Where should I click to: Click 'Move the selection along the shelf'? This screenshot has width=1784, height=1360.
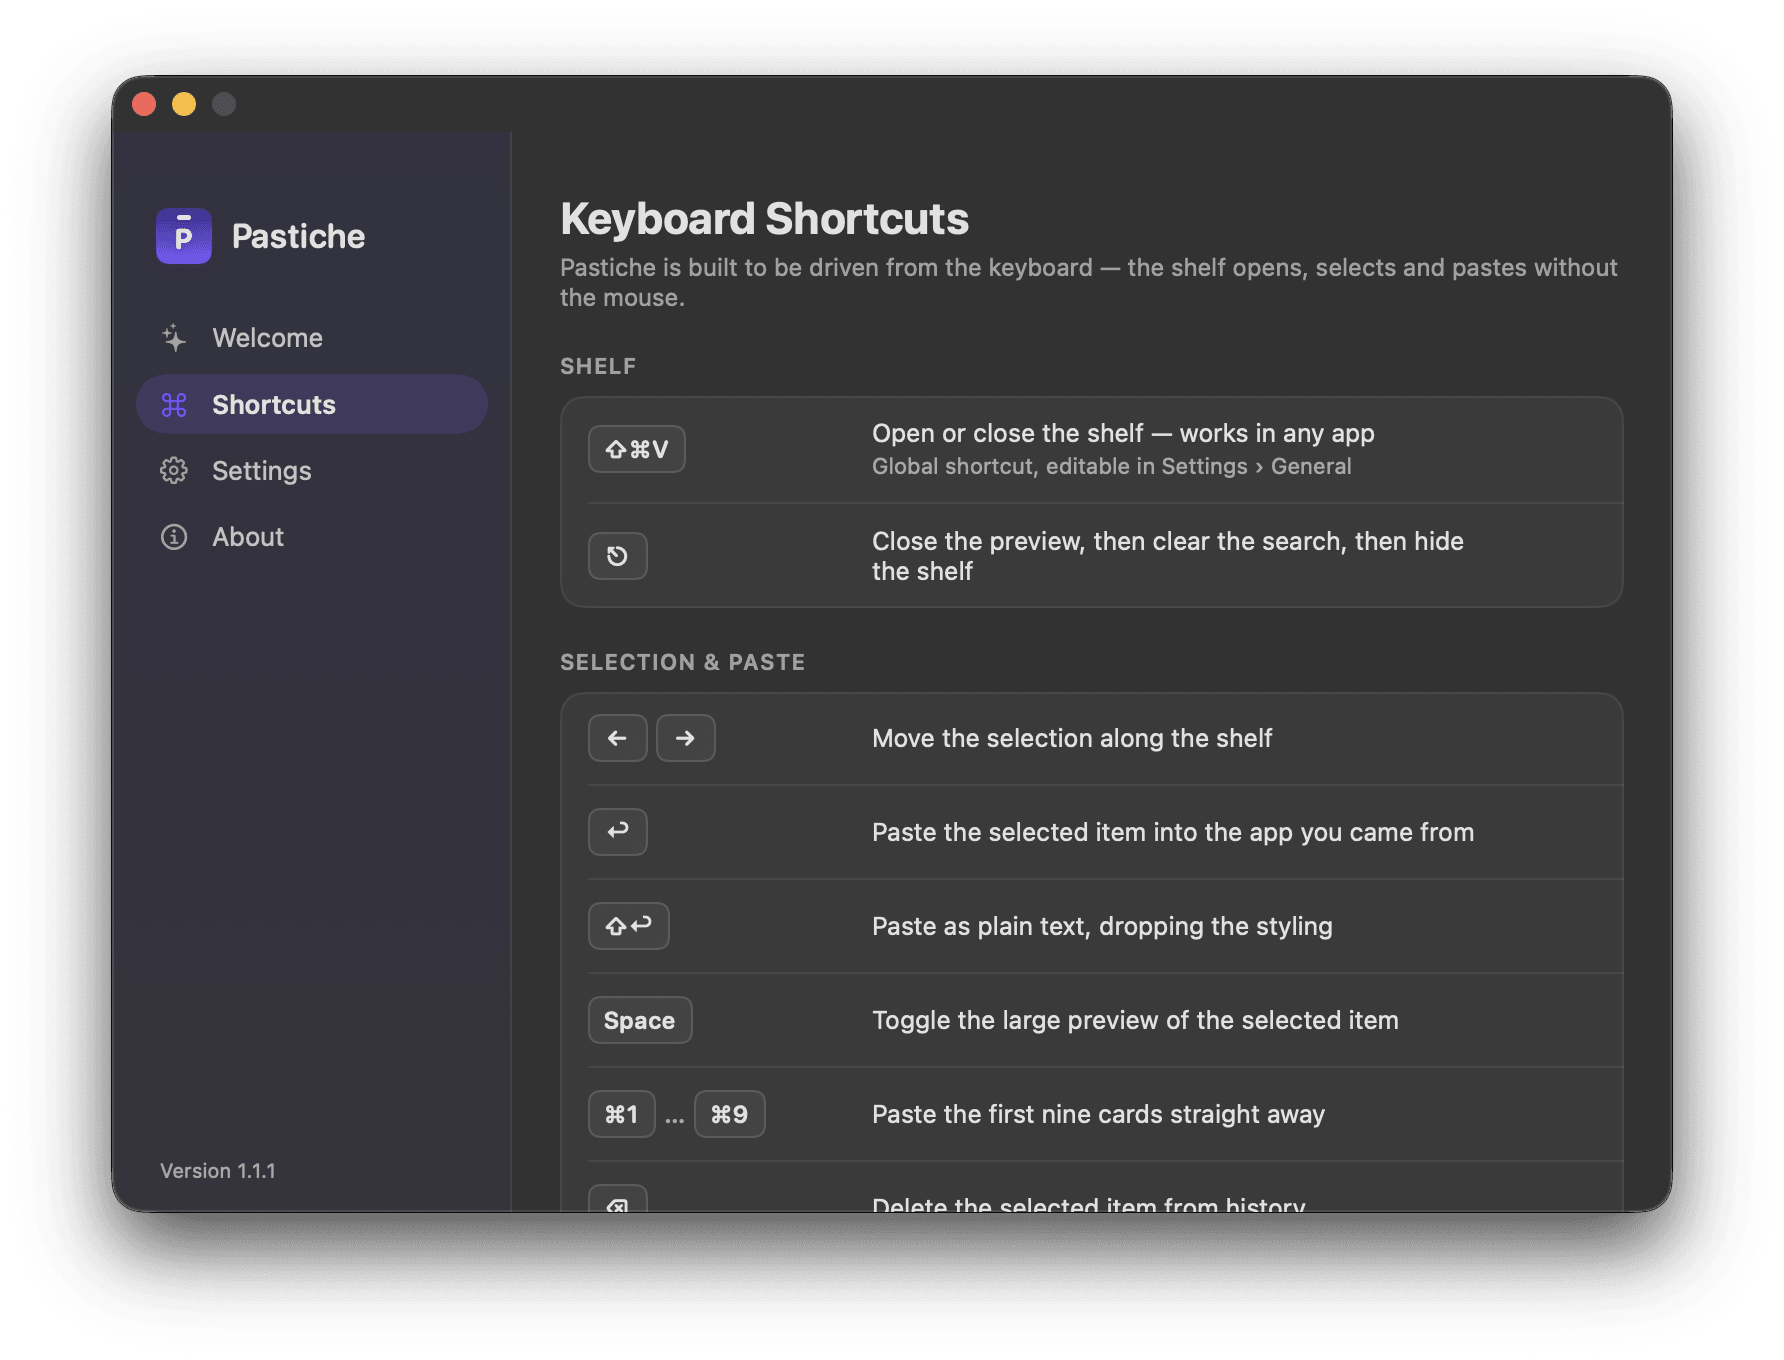tap(1072, 738)
